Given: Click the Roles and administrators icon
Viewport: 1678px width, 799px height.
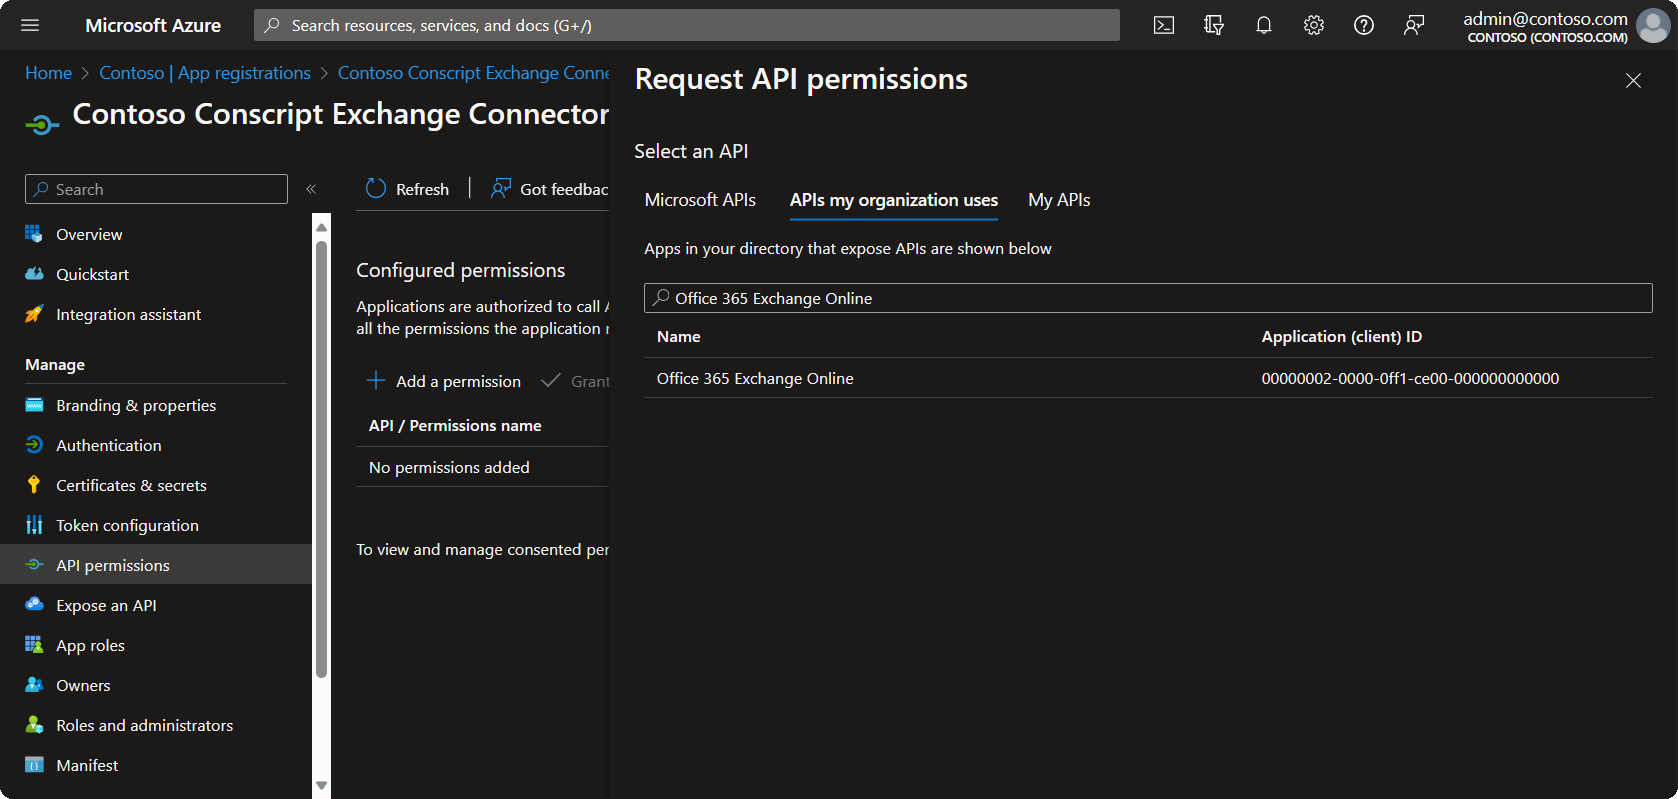Looking at the screenshot, I should pos(34,725).
